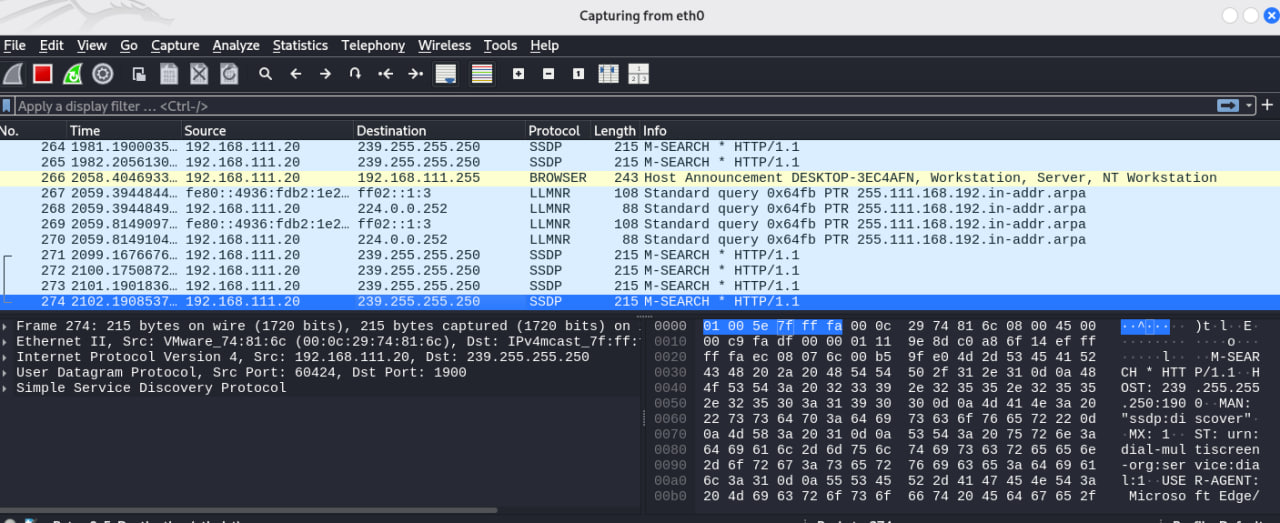Apply the display filter with the blue arrow button
Viewport: 1280px width, 523px height.
tap(1227, 106)
